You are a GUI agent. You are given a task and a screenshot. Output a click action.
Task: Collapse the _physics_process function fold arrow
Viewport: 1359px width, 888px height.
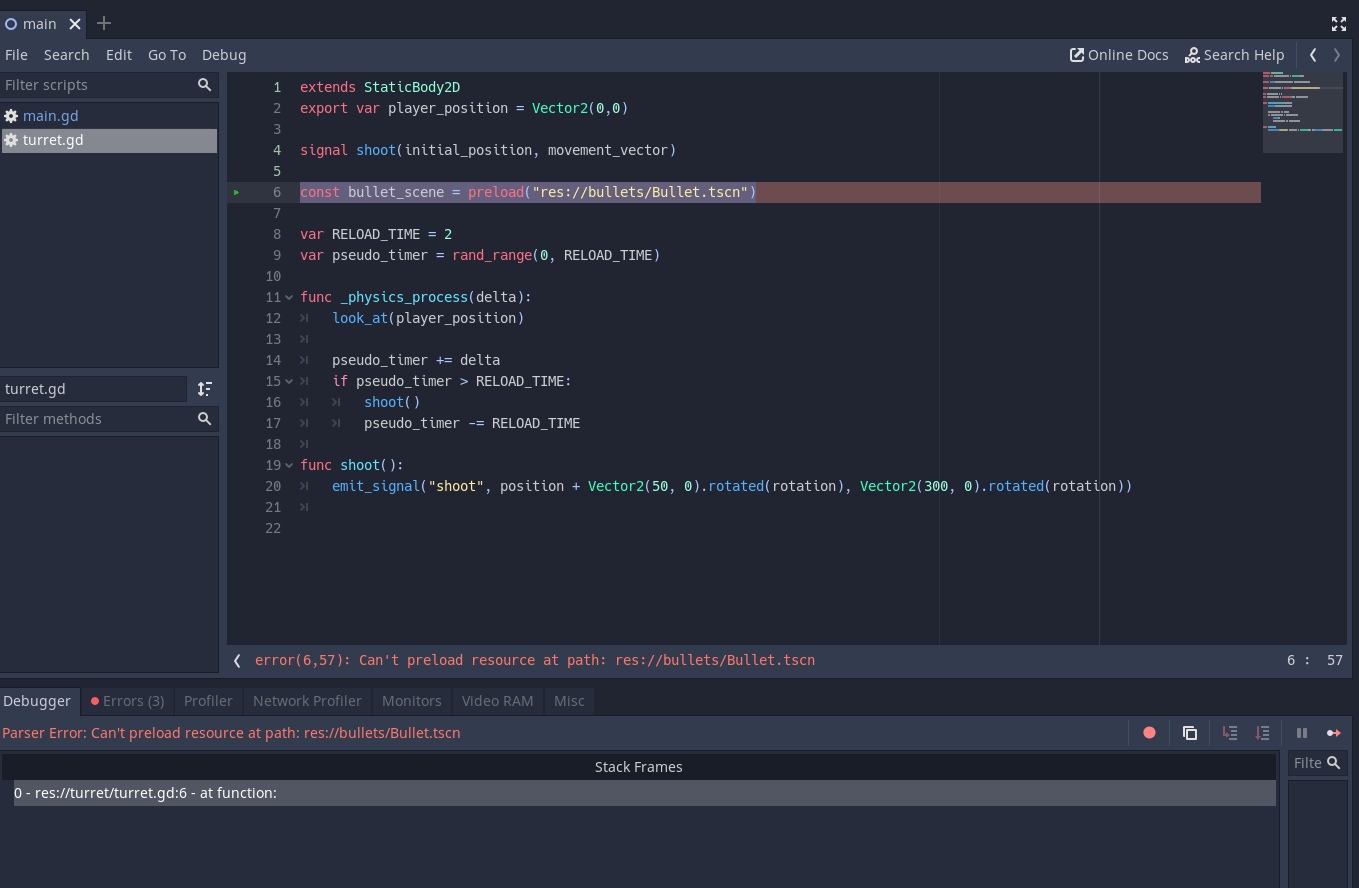pyautogui.click(x=288, y=297)
